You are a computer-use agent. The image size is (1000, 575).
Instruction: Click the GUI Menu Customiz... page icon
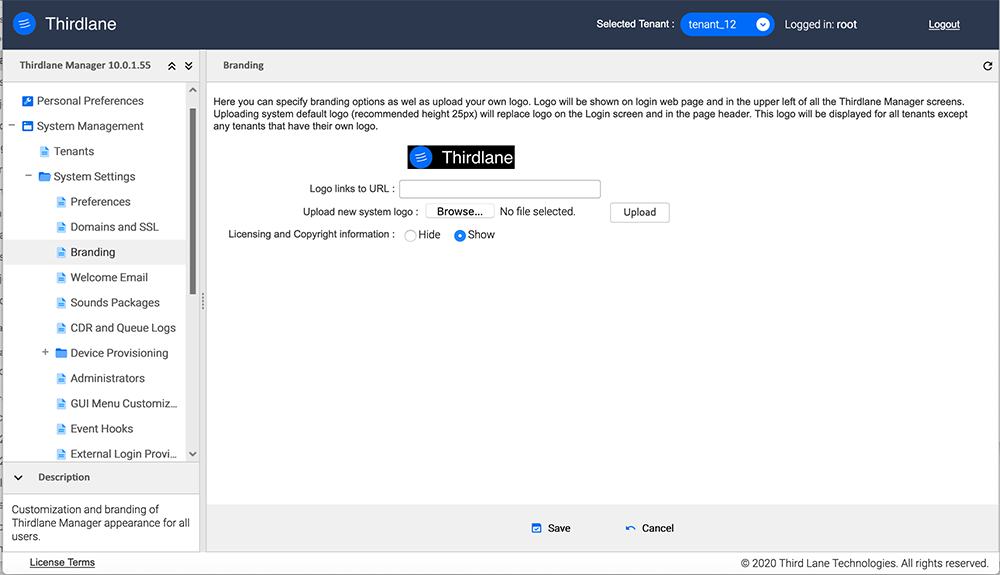[x=61, y=404]
